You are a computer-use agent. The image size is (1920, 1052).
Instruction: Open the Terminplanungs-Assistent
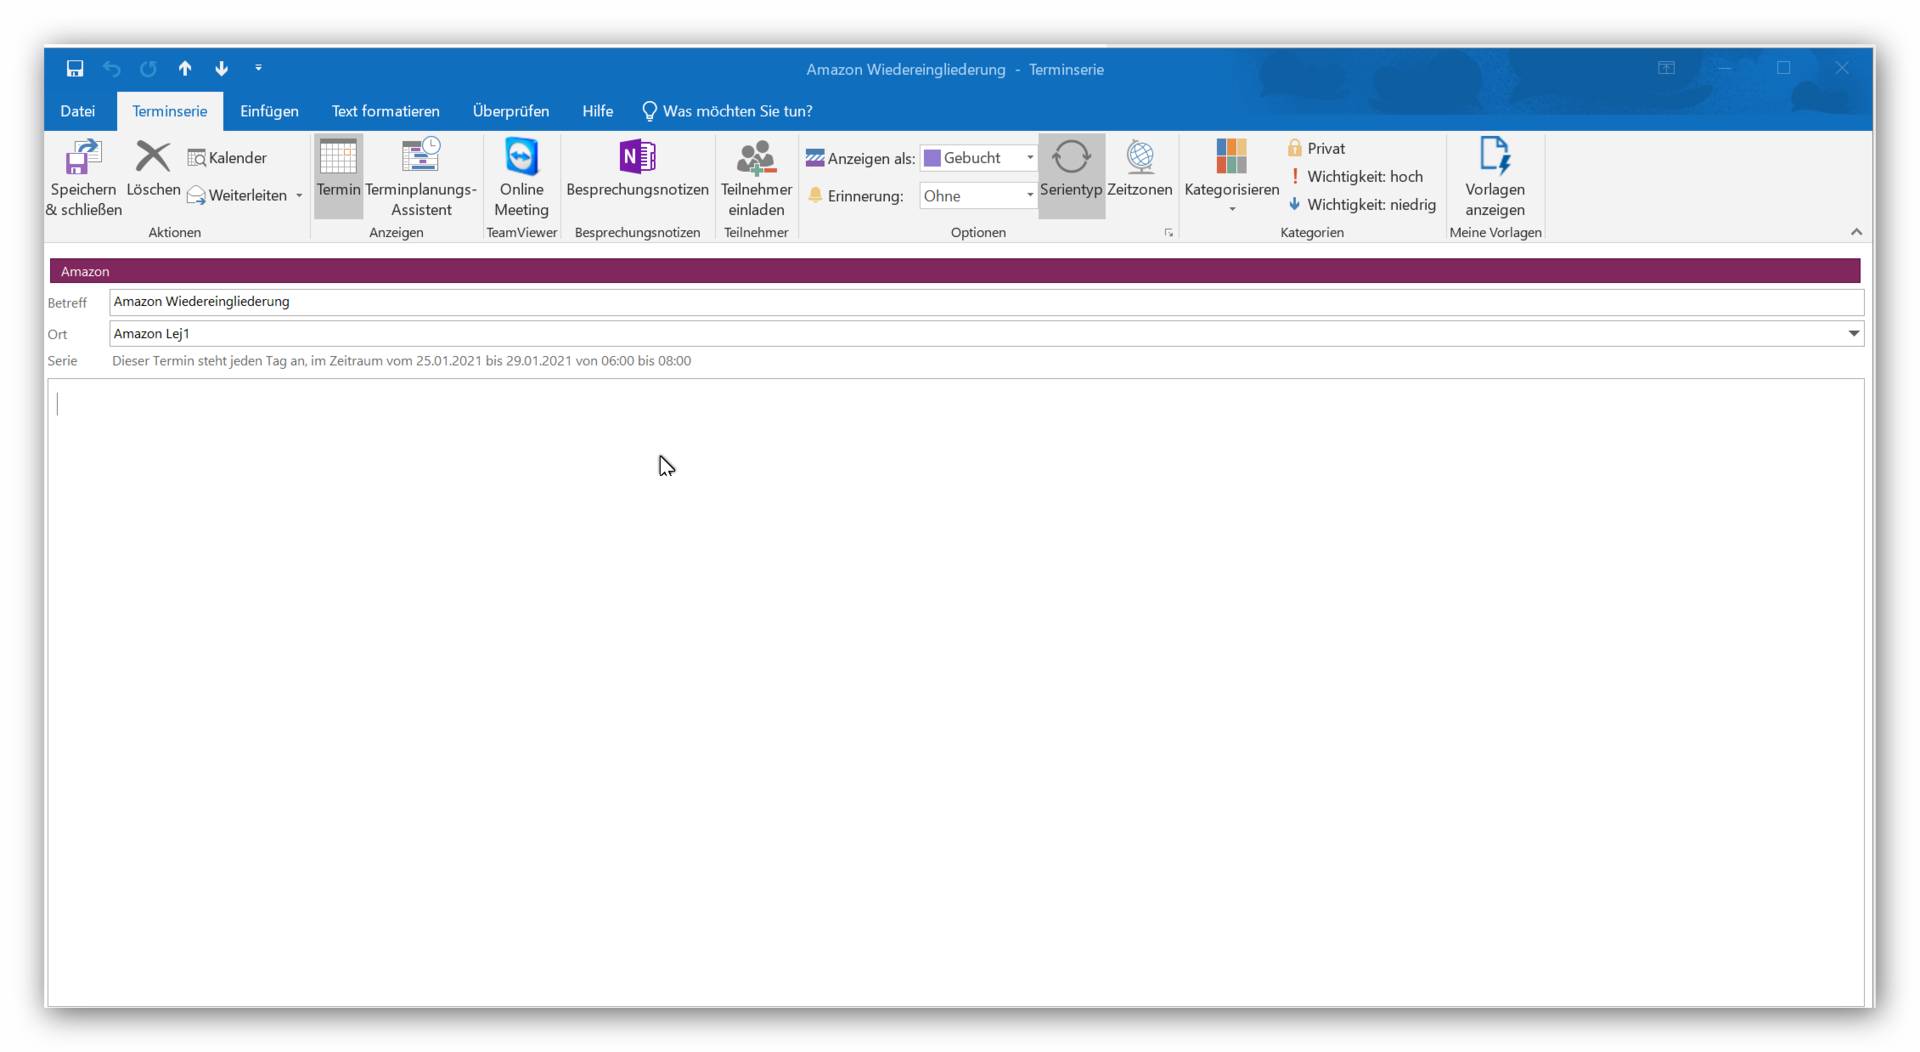(x=421, y=178)
